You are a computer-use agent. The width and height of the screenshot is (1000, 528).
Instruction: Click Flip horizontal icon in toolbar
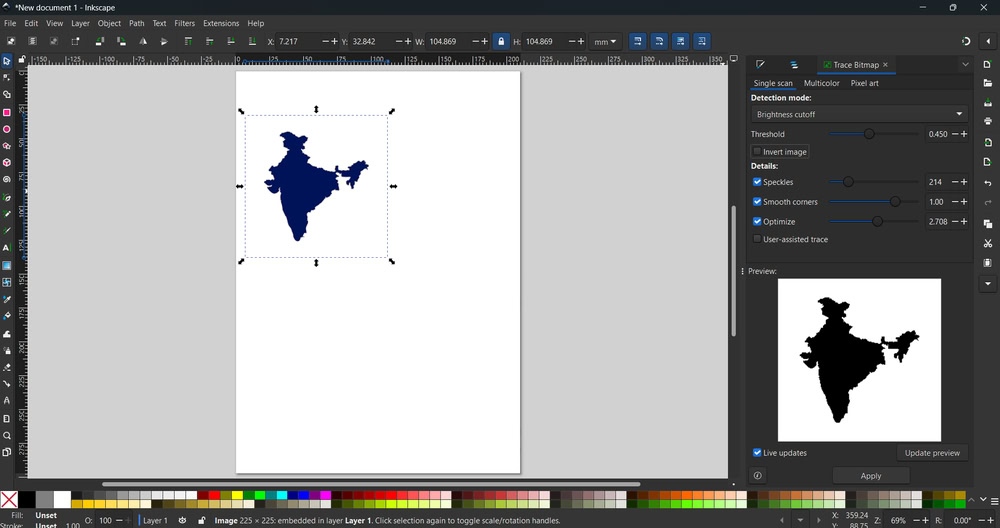click(143, 41)
